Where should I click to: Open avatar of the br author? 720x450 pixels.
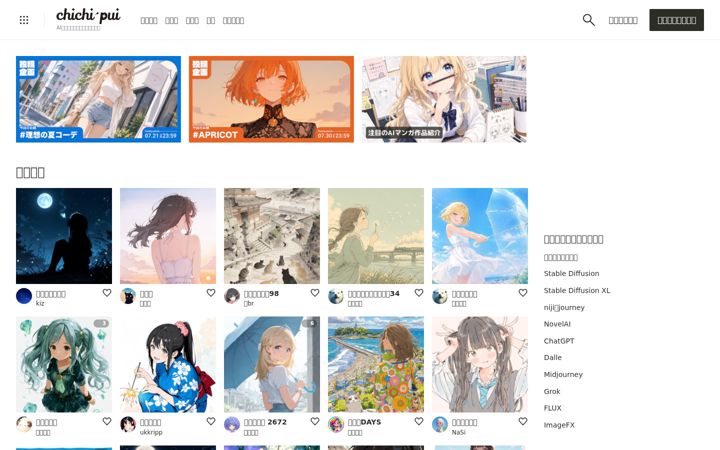(x=232, y=296)
